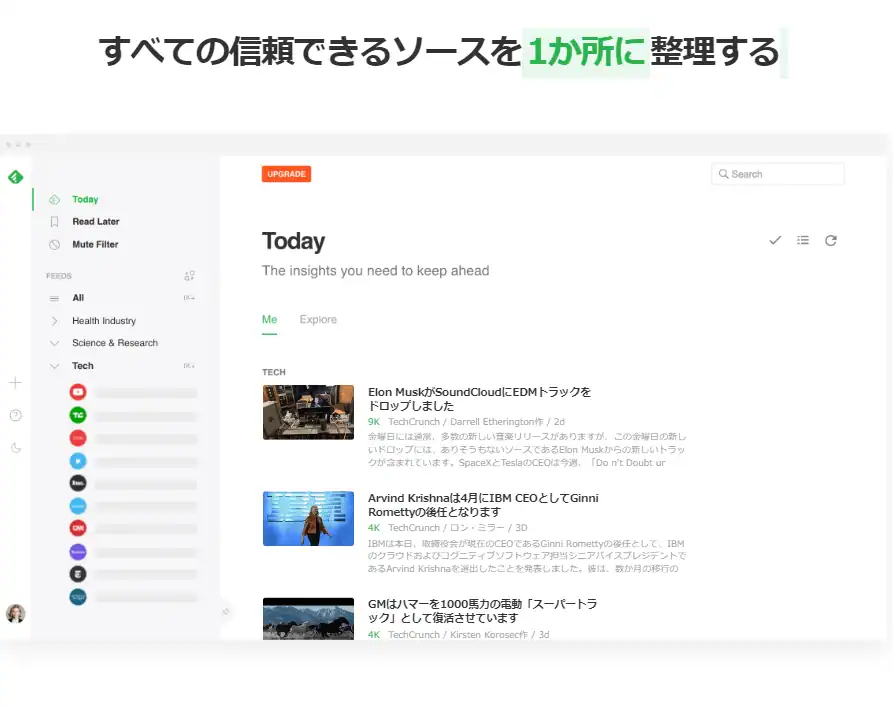This screenshot has width=893, height=708.
Task: Select the purple feed icon
Action: (x=78, y=551)
